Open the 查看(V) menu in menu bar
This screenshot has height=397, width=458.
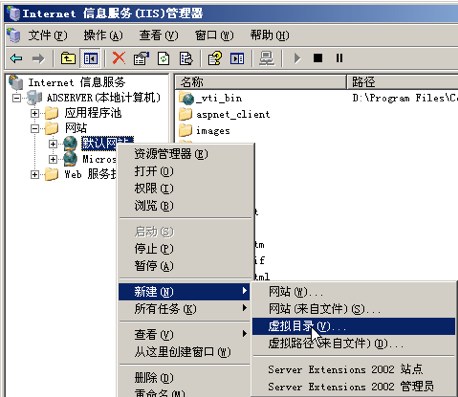[159, 35]
